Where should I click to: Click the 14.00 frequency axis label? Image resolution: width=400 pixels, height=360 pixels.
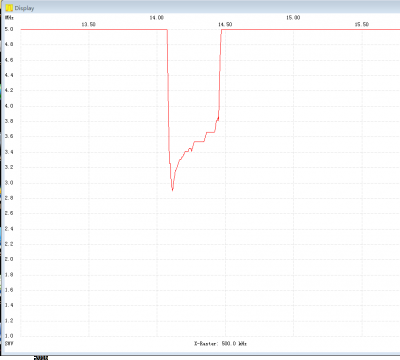pyautogui.click(x=157, y=18)
